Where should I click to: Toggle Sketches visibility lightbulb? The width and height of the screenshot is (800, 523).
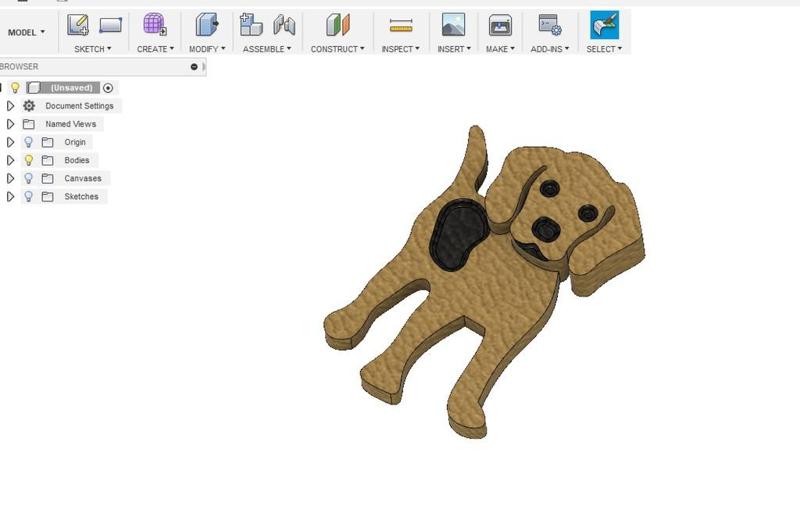pyautogui.click(x=29, y=196)
